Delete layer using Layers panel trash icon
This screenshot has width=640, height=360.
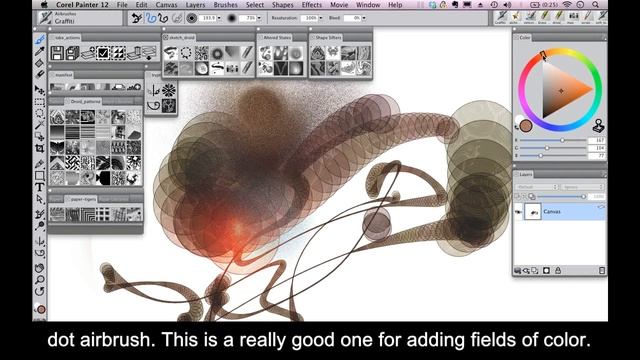tap(602, 271)
